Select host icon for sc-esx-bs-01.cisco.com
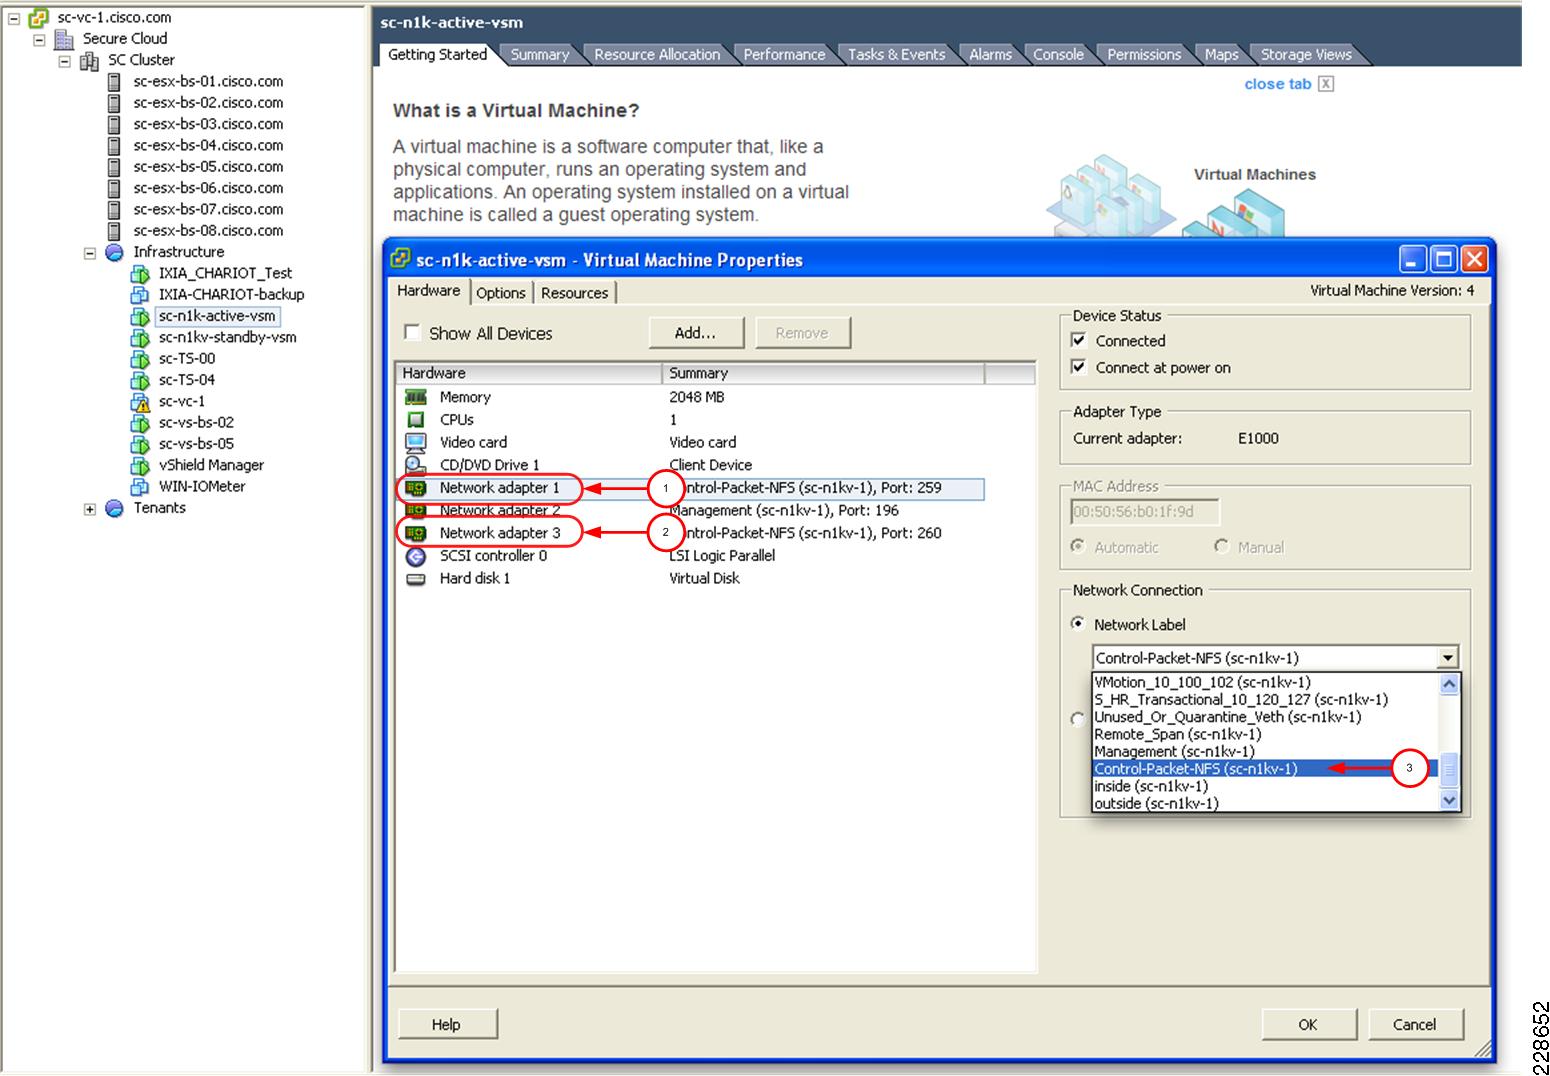 [x=114, y=82]
